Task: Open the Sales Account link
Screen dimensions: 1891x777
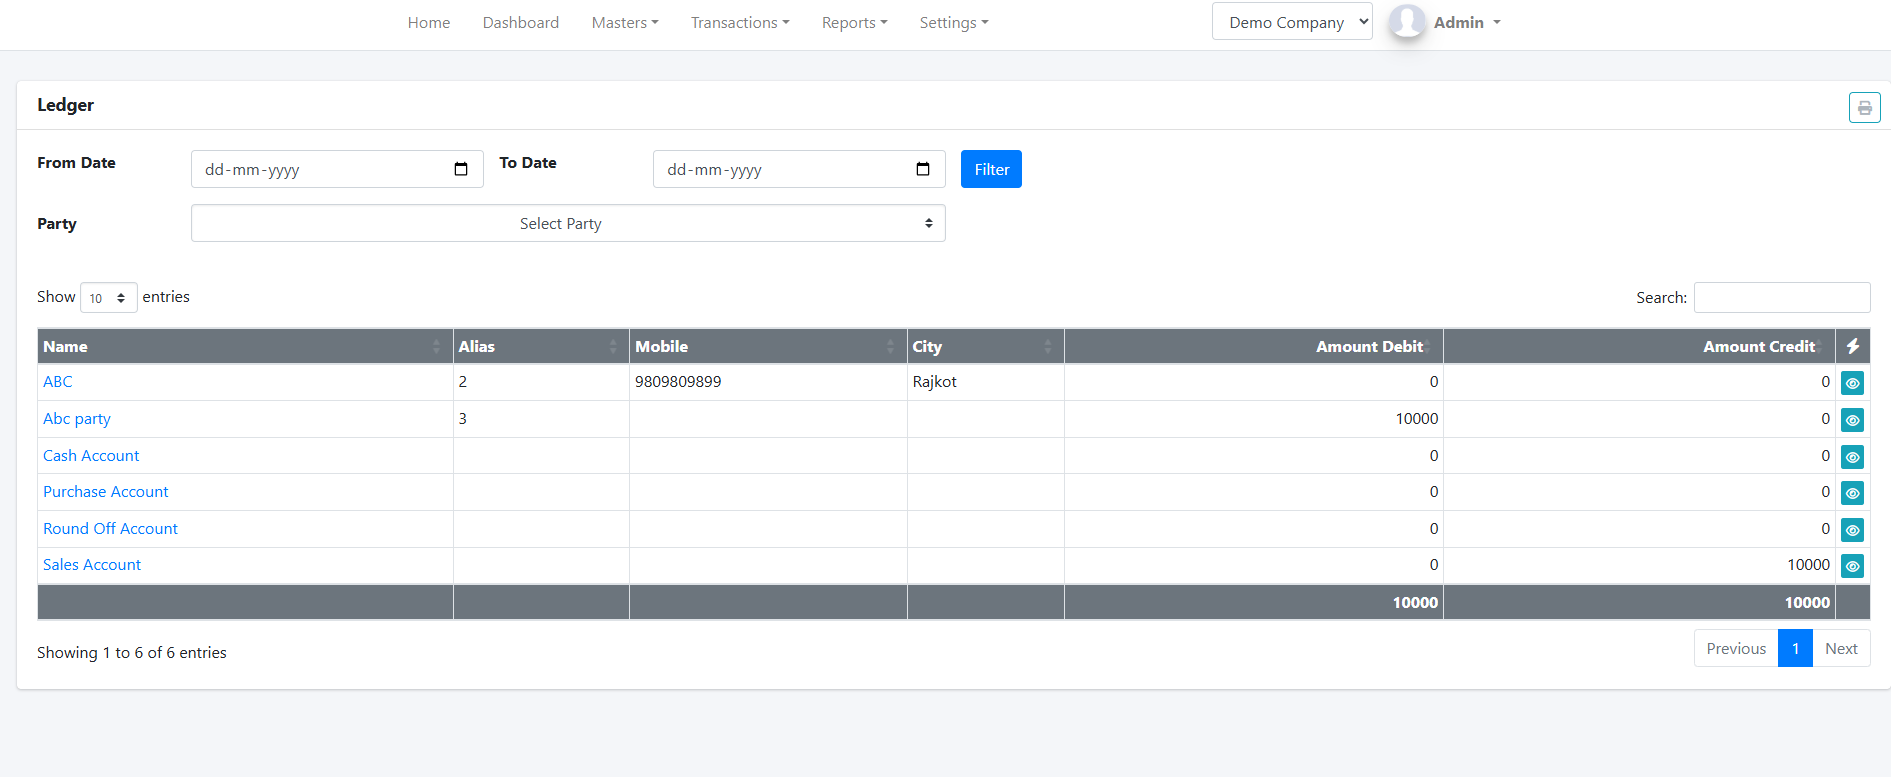Action: [x=92, y=565]
